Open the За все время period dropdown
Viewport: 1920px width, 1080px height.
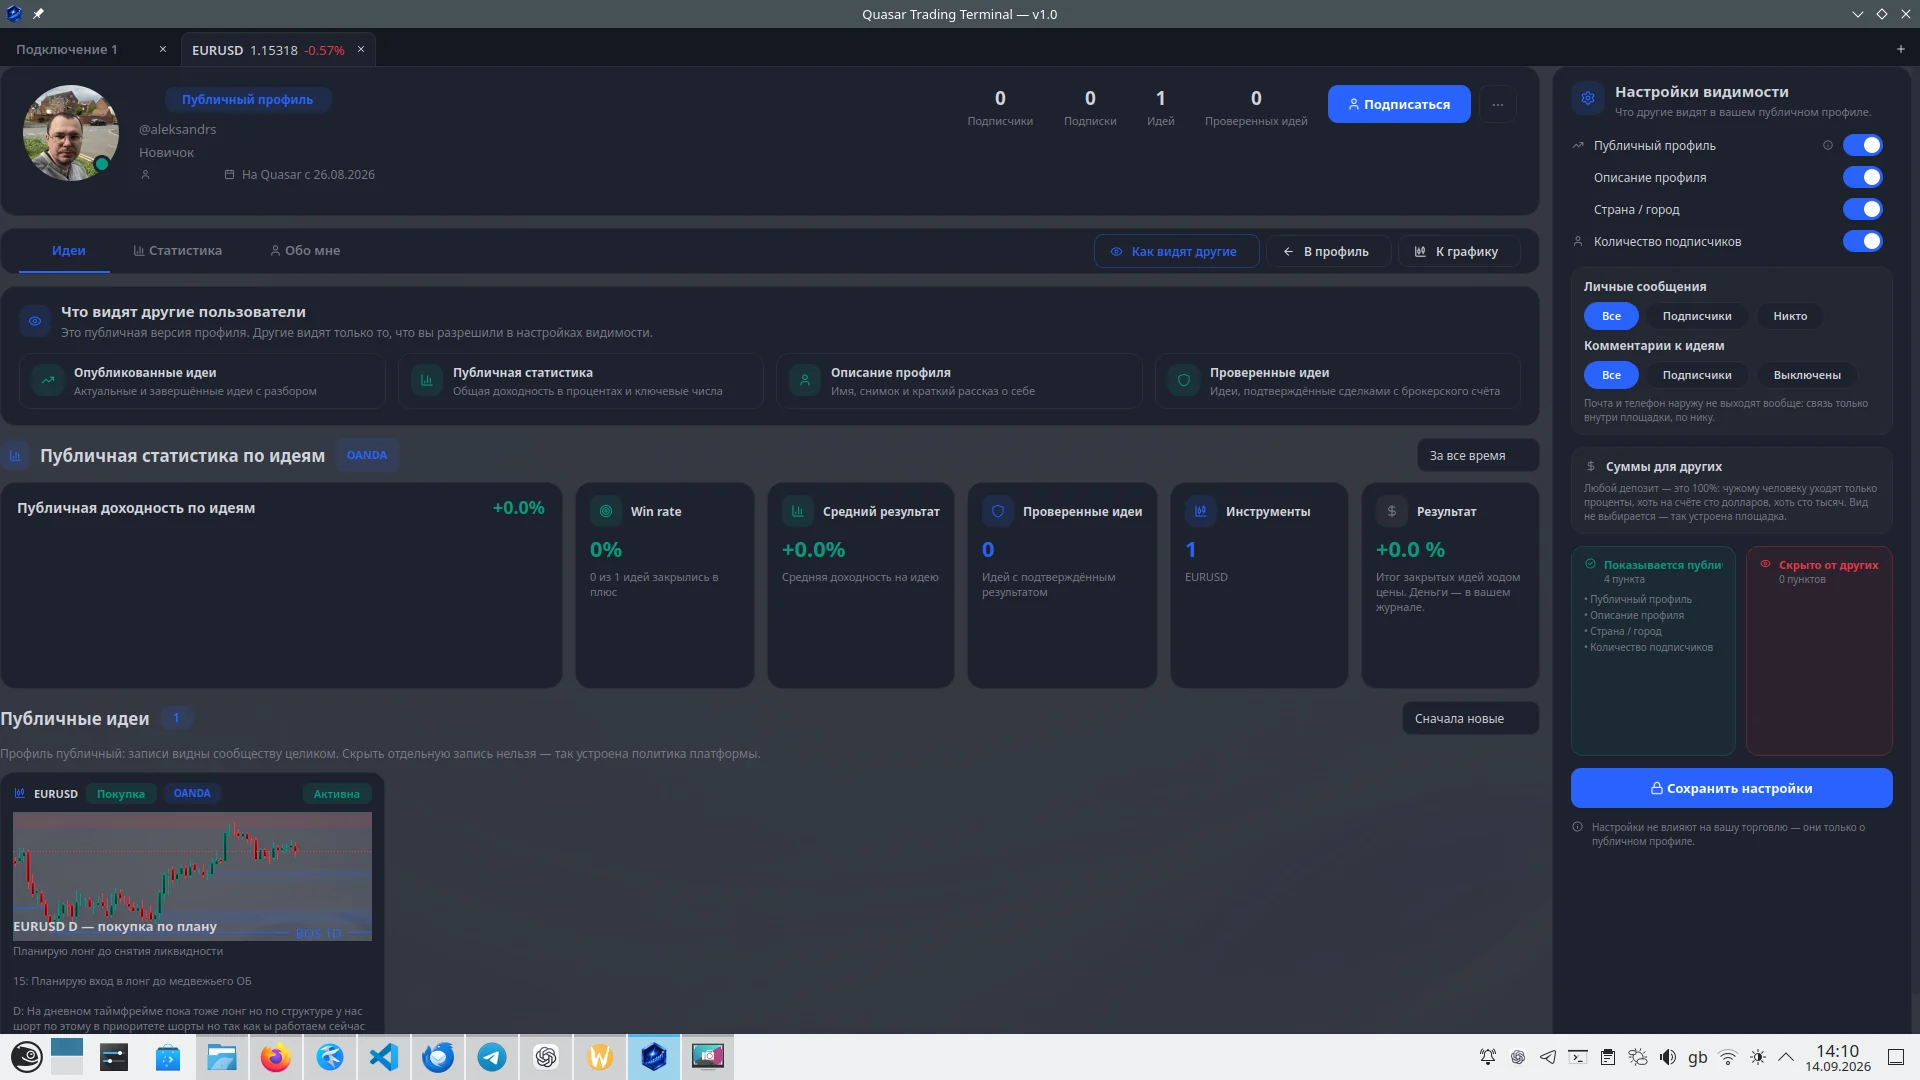pos(1478,455)
